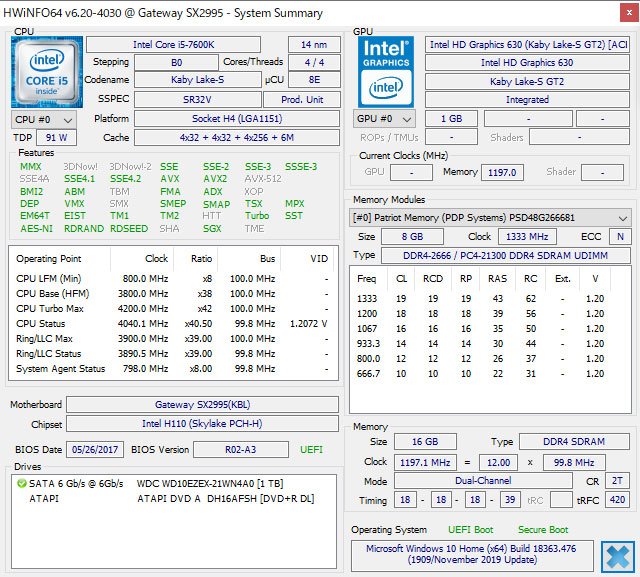Image resolution: width=640 pixels, height=577 pixels.
Task: Select the ATAPI DVD A DH16AFSH drive entry
Action: pyautogui.click(x=225, y=499)
